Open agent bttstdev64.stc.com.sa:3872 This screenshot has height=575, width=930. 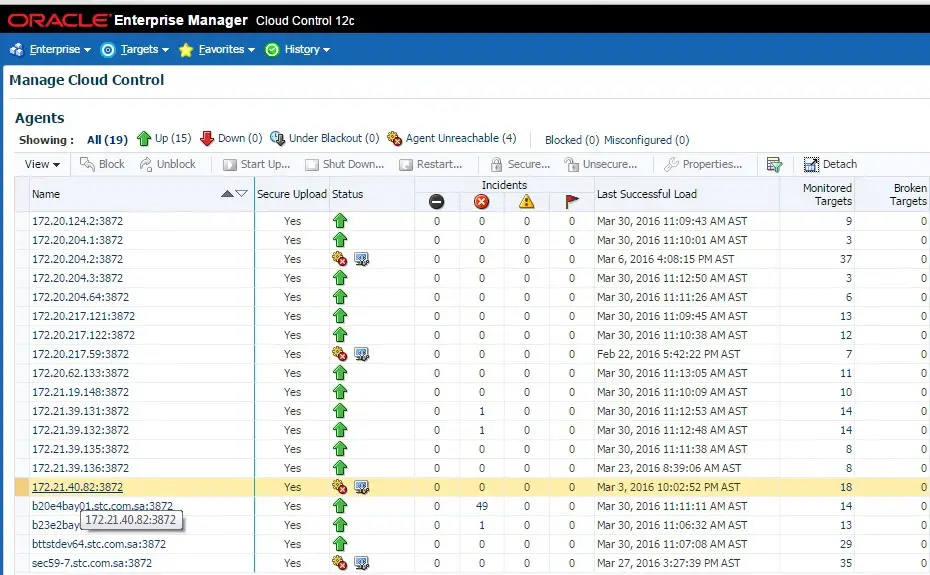click(99, 544)
